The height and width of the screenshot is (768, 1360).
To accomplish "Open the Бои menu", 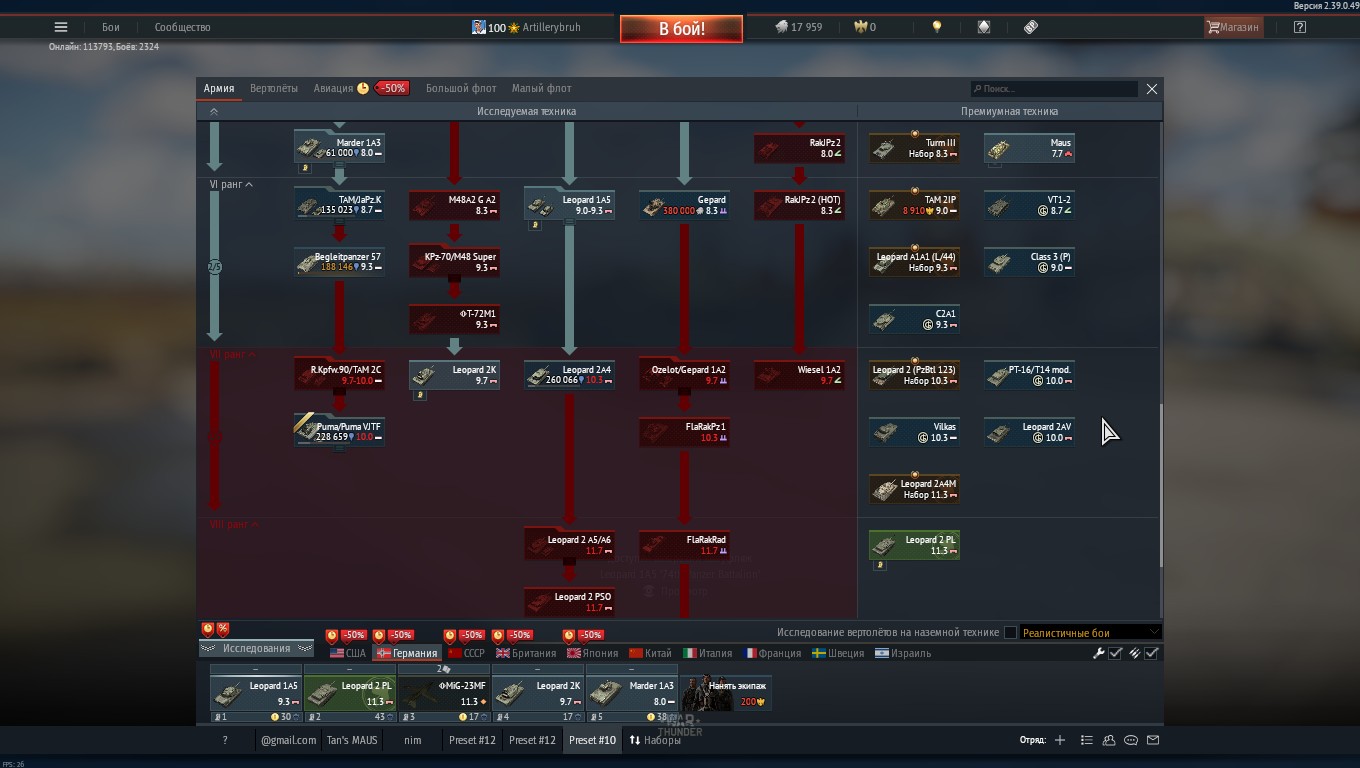I will (110, 27).
